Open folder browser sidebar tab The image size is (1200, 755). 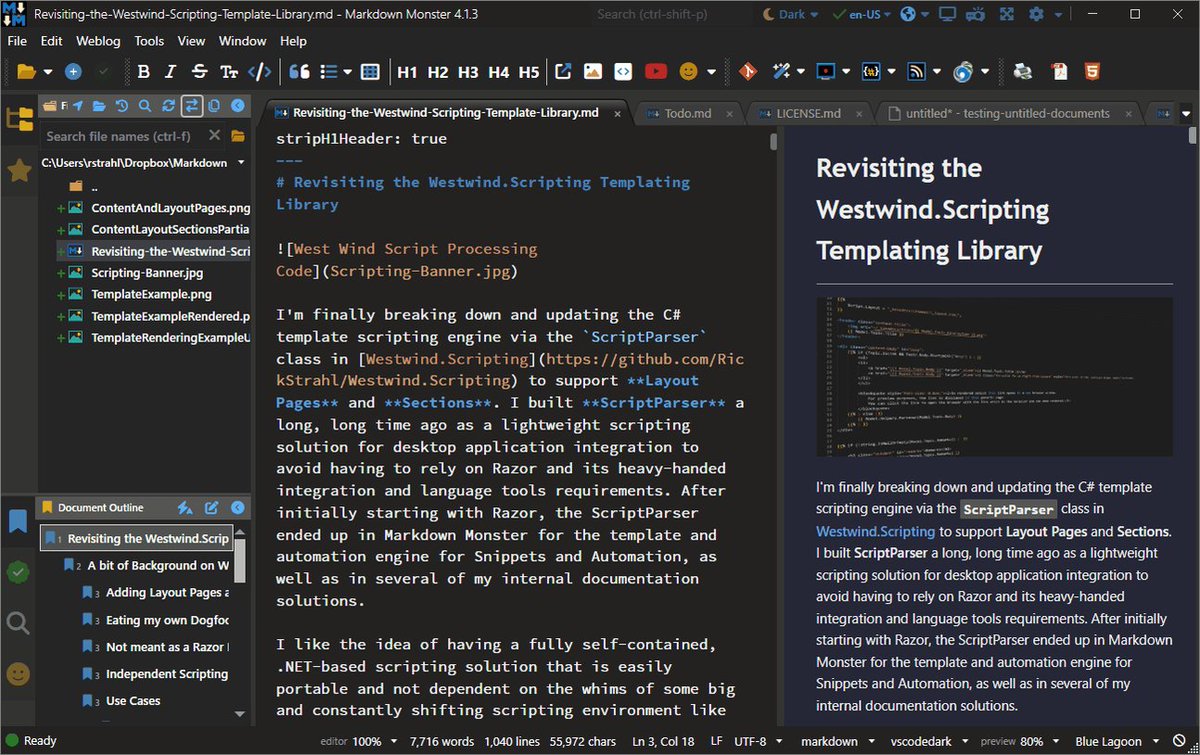[x=18, y=119]
